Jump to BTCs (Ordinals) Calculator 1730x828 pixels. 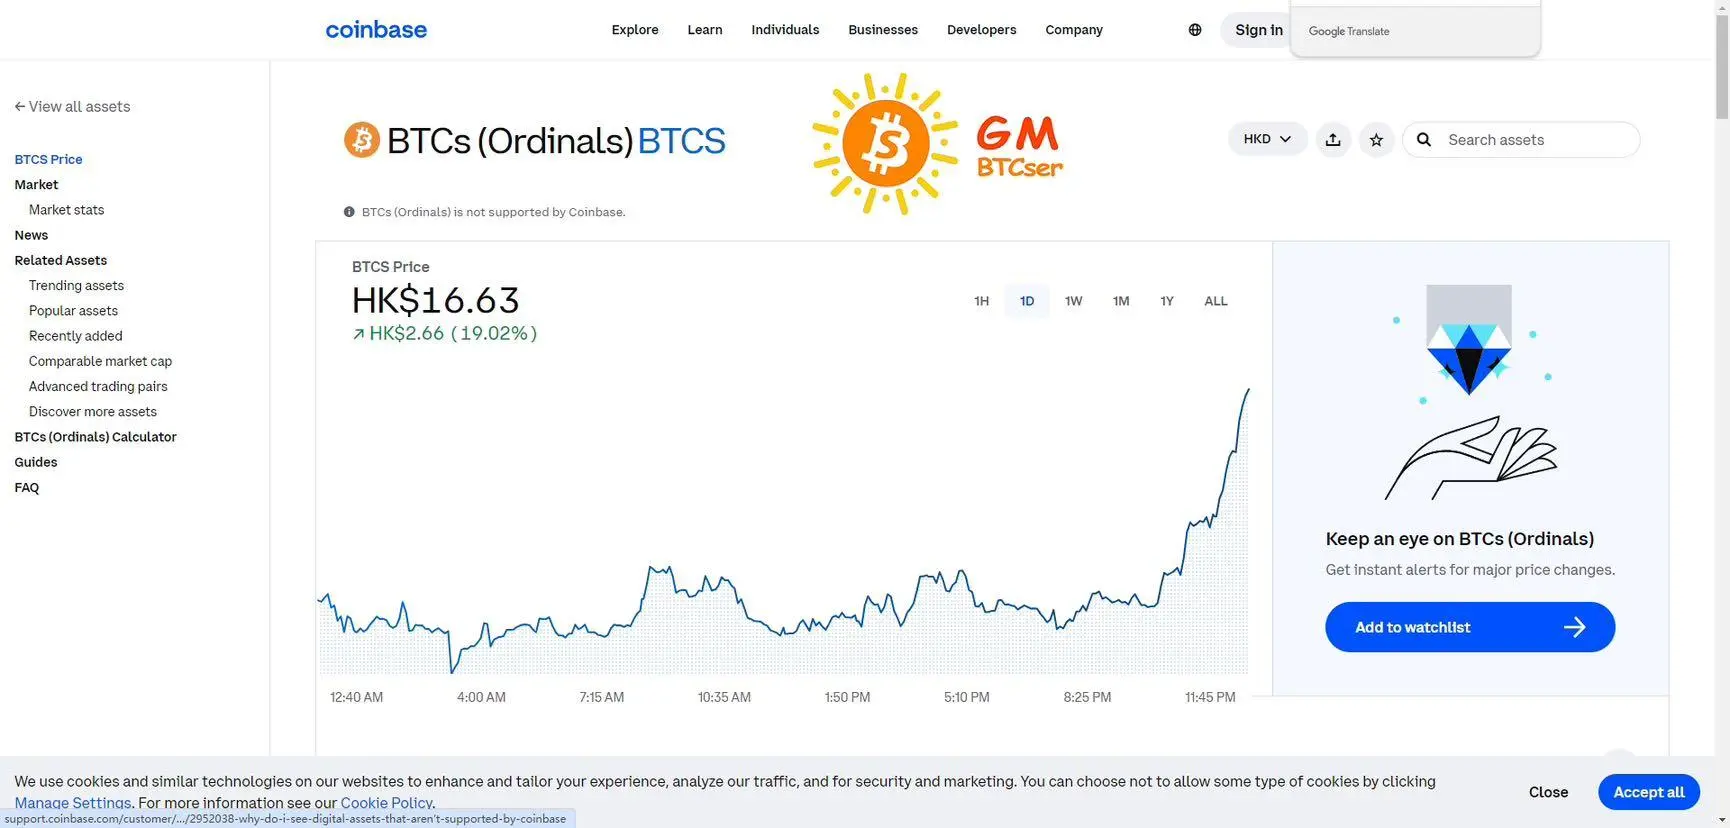click(x=95, y=437)
